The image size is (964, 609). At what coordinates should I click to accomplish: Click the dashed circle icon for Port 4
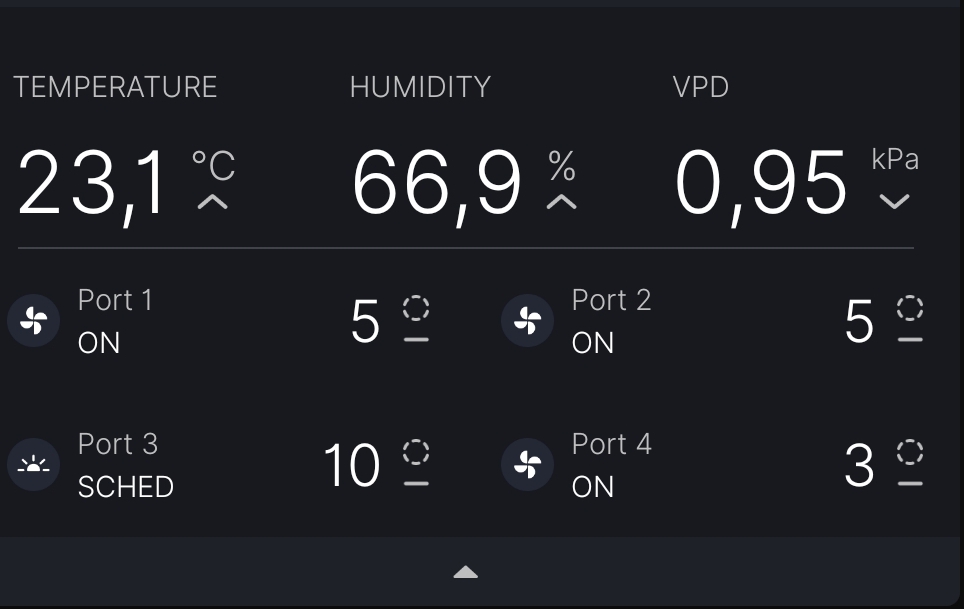pos(910,452)
